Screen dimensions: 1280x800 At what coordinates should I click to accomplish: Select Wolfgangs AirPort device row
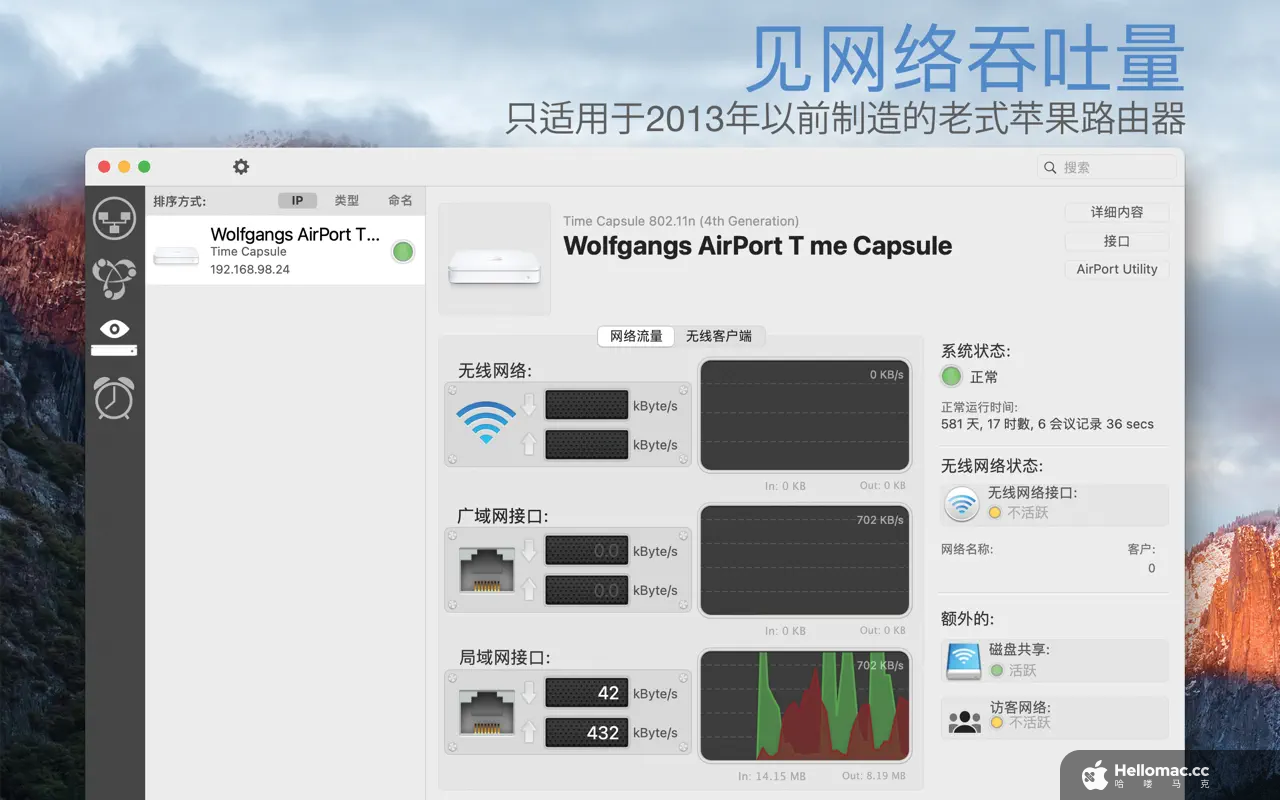pos(285,250)
